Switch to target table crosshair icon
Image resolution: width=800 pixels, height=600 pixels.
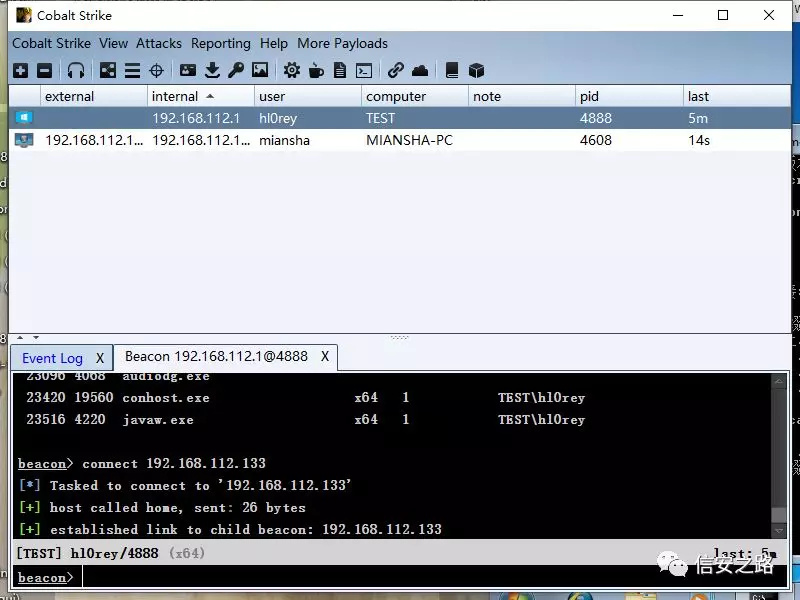[157, 70]
